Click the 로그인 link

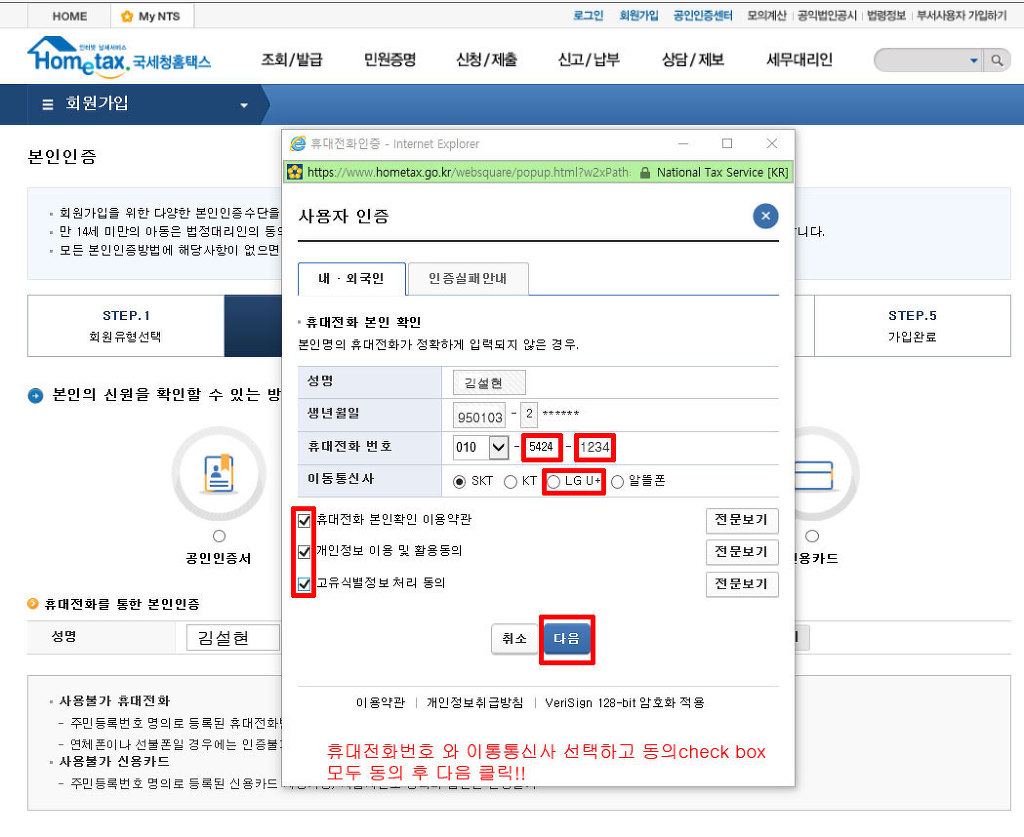pos(588,16)
